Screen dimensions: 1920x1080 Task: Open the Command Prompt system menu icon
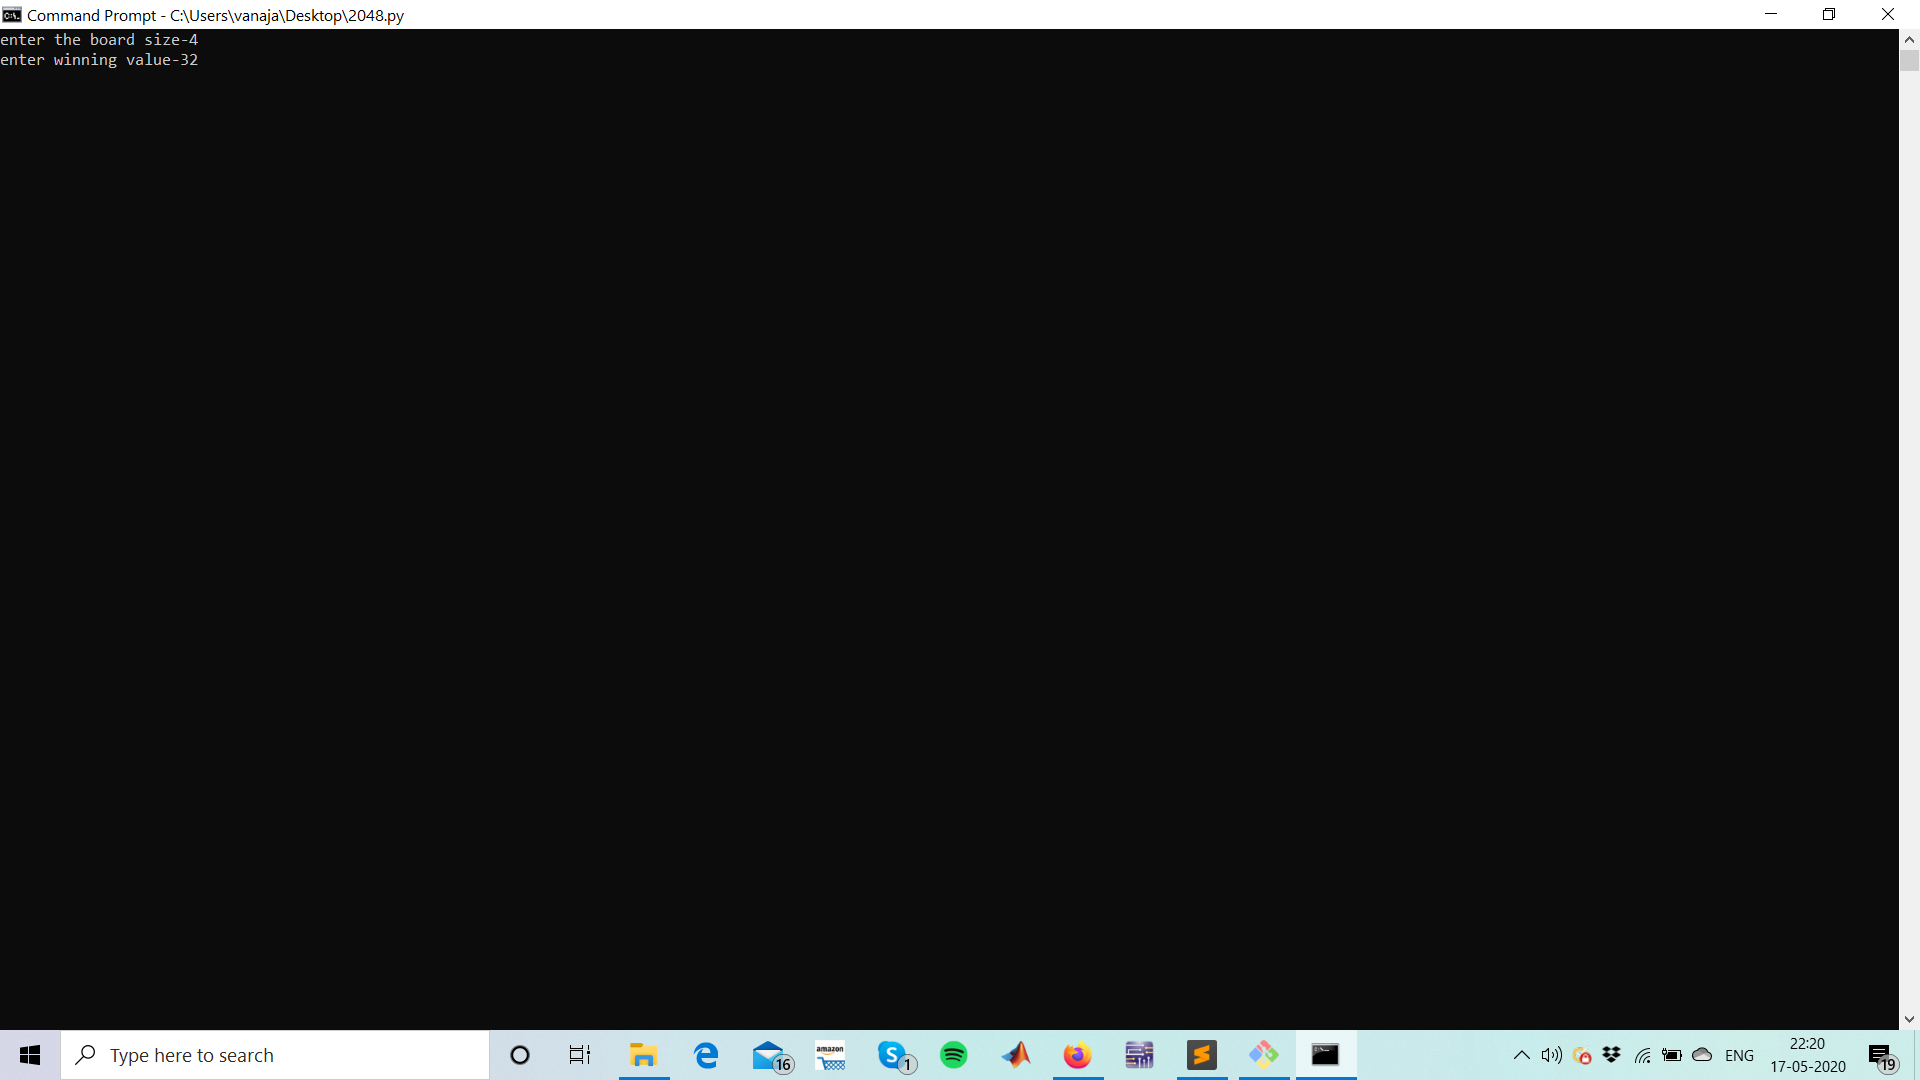point(12,14)
